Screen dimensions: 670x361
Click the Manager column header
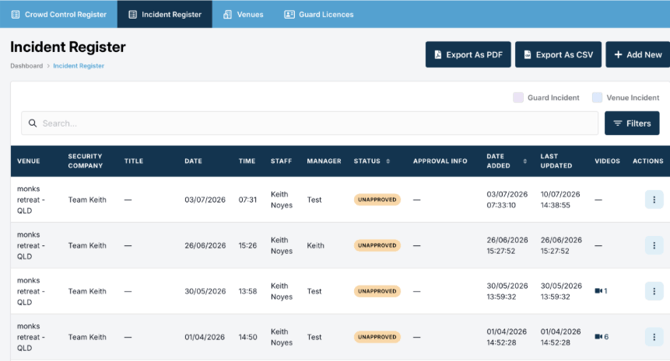click(x=324, y=161)
